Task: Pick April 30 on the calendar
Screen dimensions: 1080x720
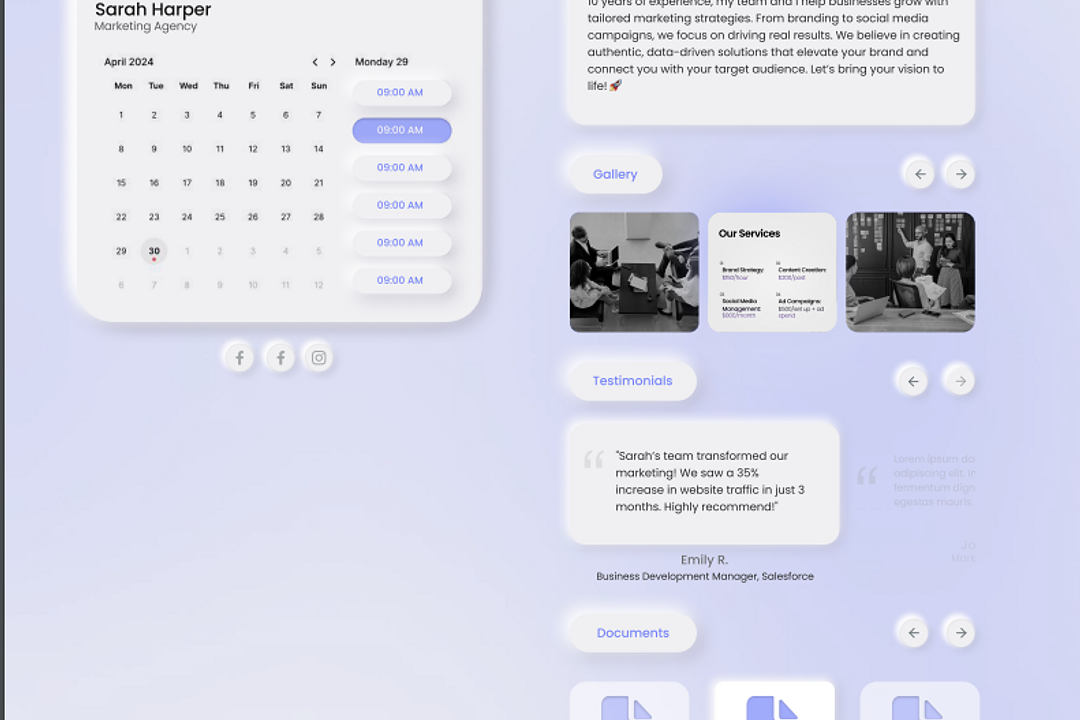Action: [x=154, y=251]
